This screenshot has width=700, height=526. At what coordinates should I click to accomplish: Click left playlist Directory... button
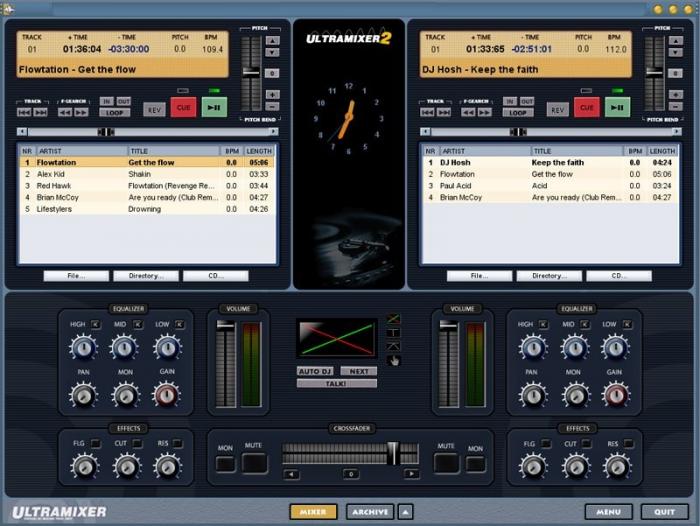pyautogui.click(x=146, y=276)
